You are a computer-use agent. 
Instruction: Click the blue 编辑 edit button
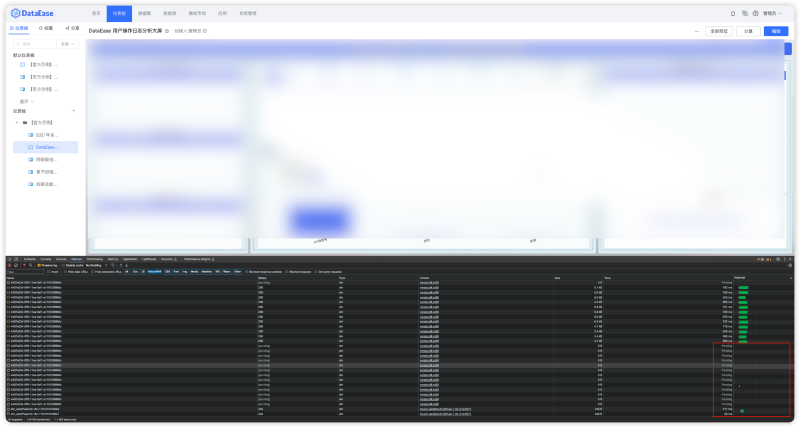pos(776,31)
